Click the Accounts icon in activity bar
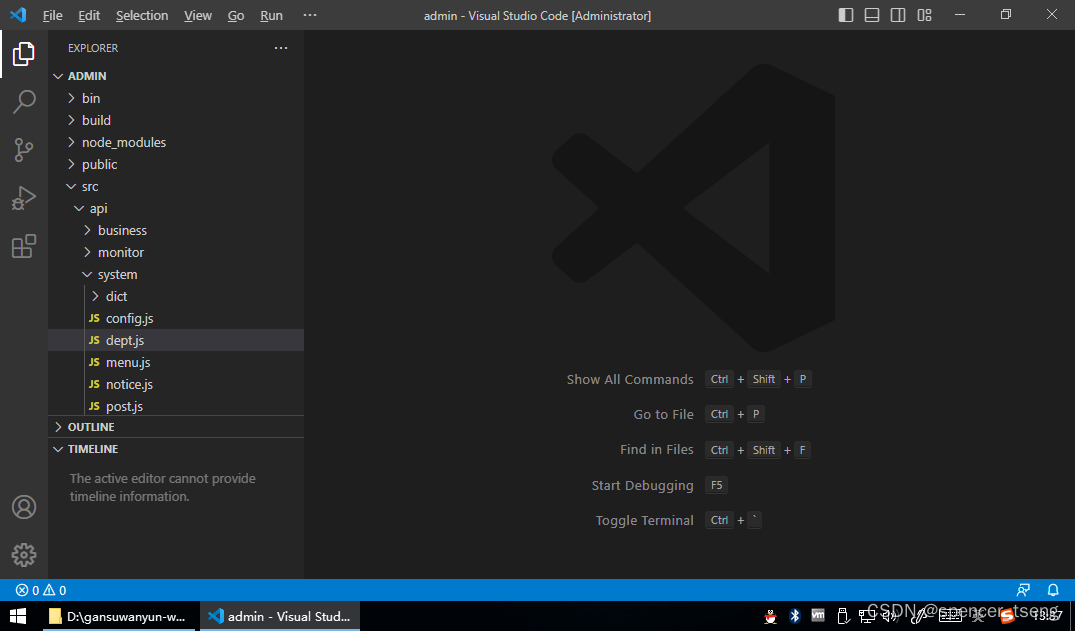The height and width of the screenshot is (631, 1075). [x=24, y=507]
